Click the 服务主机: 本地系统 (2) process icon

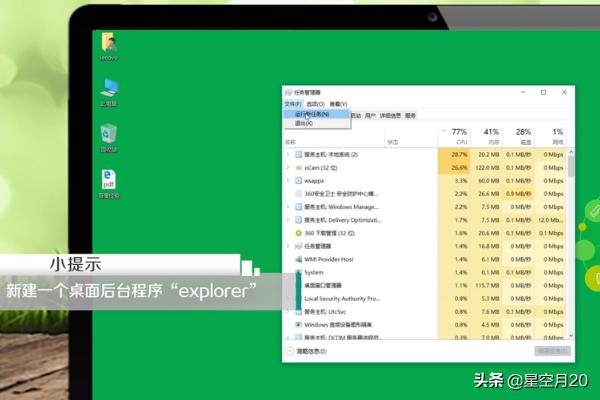tap(298, 155)
